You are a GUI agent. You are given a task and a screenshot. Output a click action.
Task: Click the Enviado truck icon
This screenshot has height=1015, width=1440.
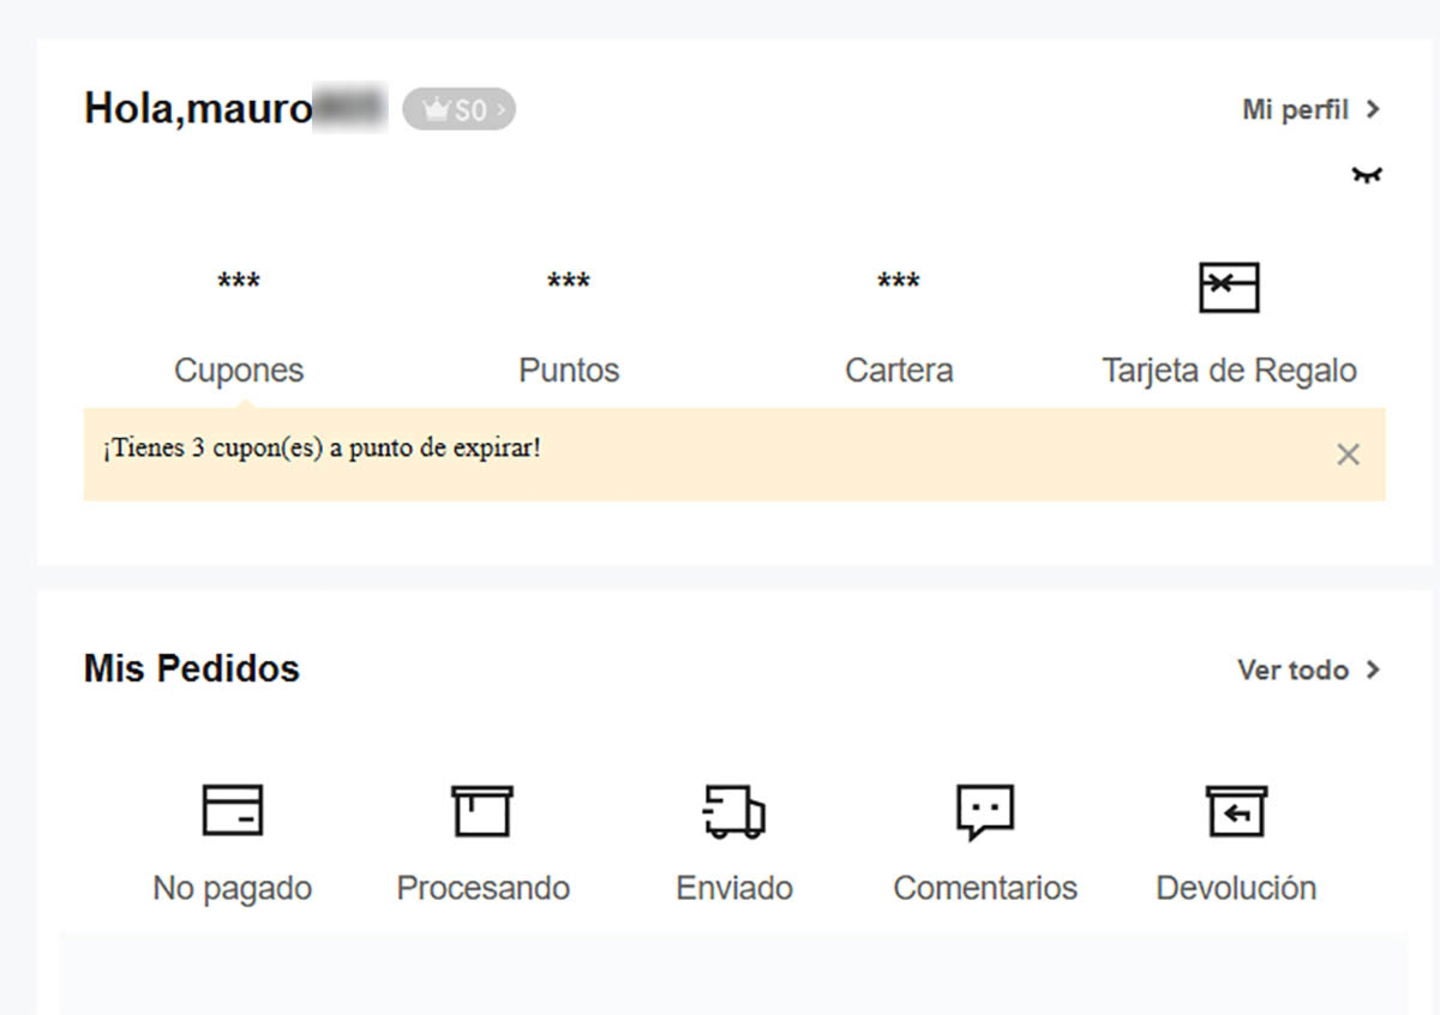(x=733, y=812)
